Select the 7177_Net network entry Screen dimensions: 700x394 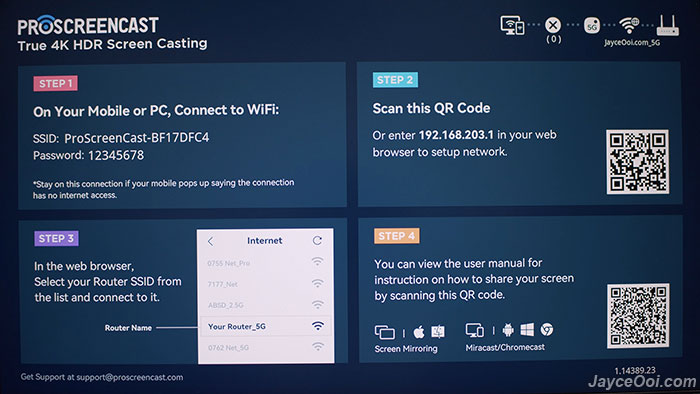[x=266, y=284]
